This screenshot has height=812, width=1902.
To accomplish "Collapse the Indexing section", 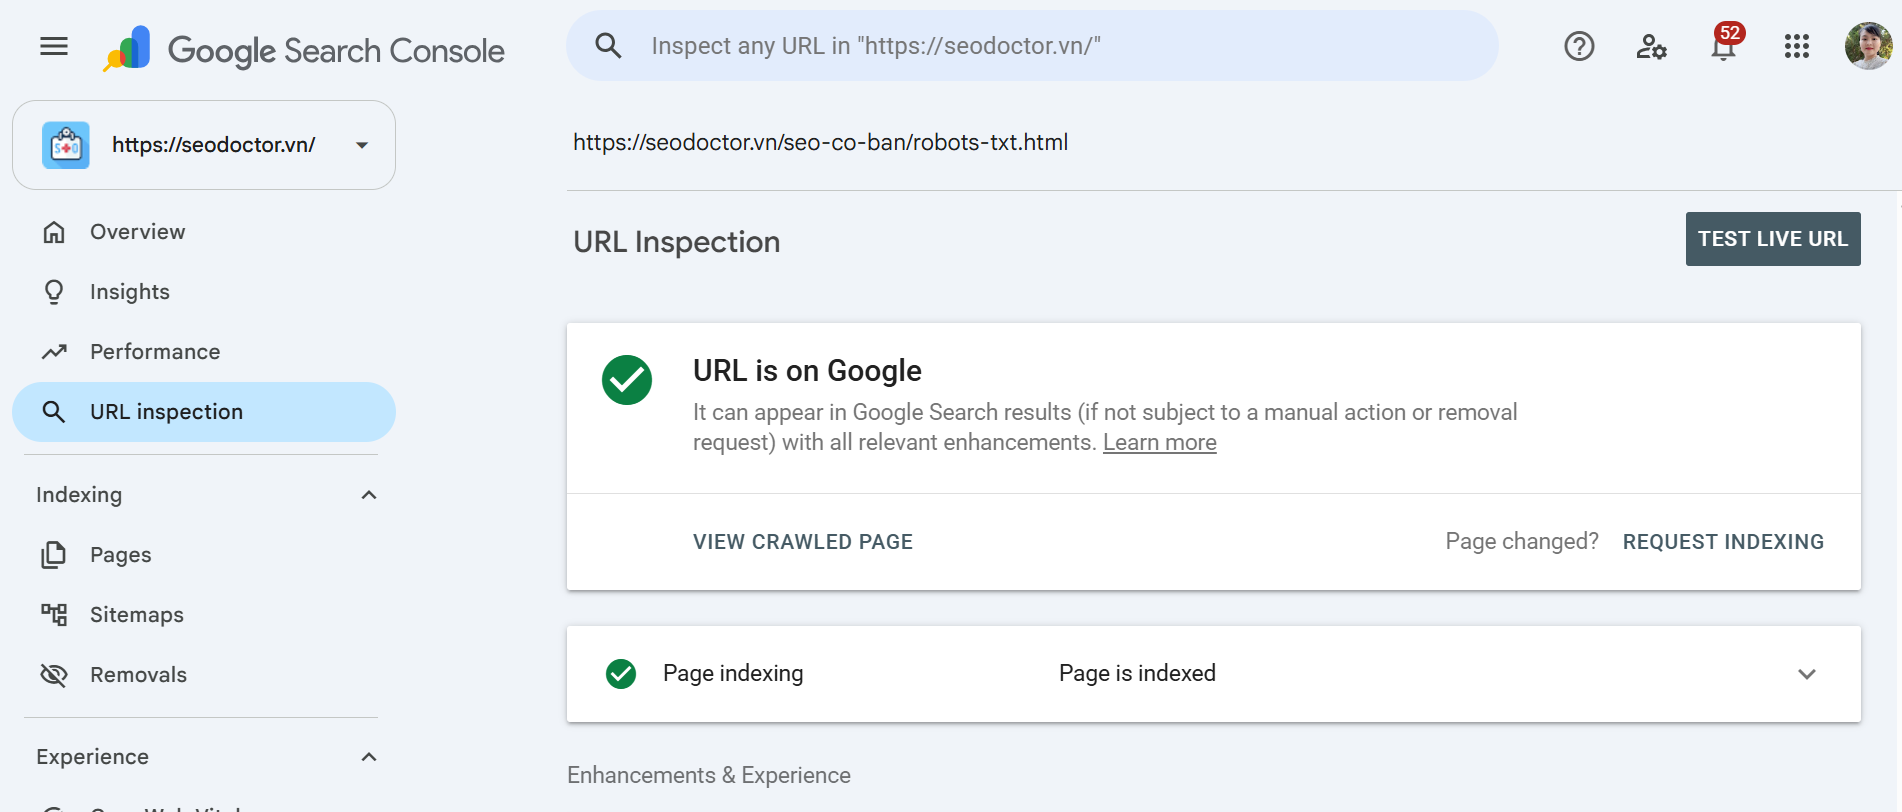I will click(369, 495).
